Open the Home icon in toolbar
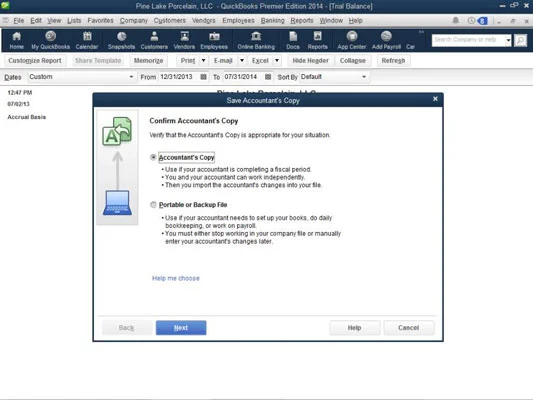This screenshot has width=533, height=400. tap(16, 40)
